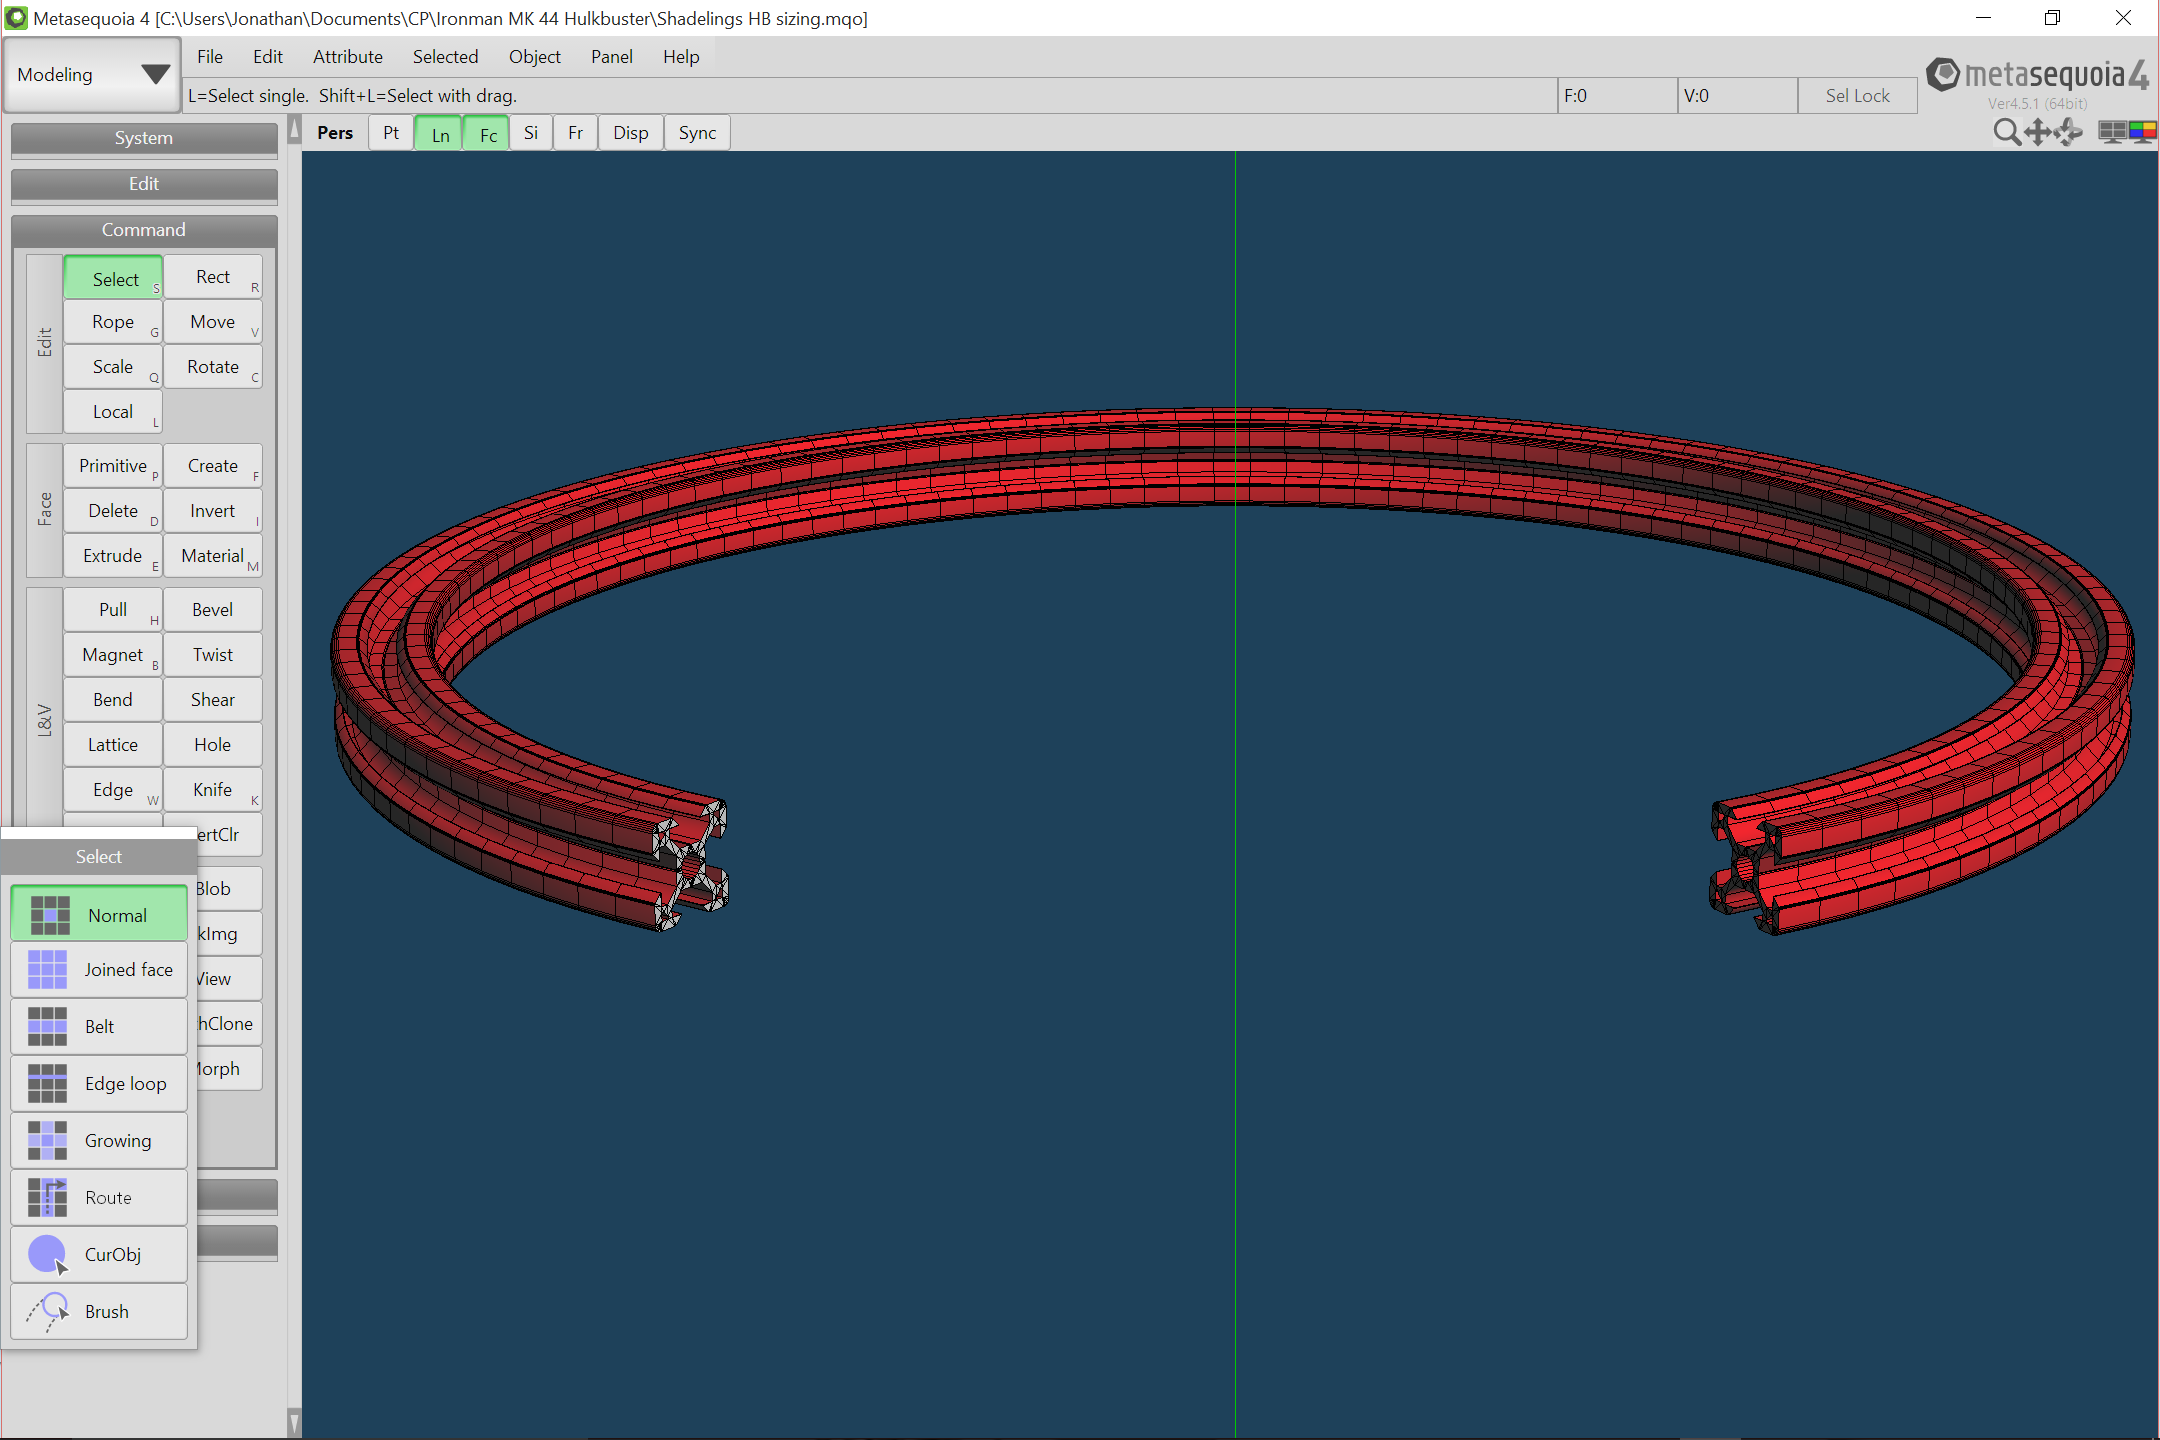Toggle the Sync view option
2160x1440 pixels.
[x=697, y=133]
